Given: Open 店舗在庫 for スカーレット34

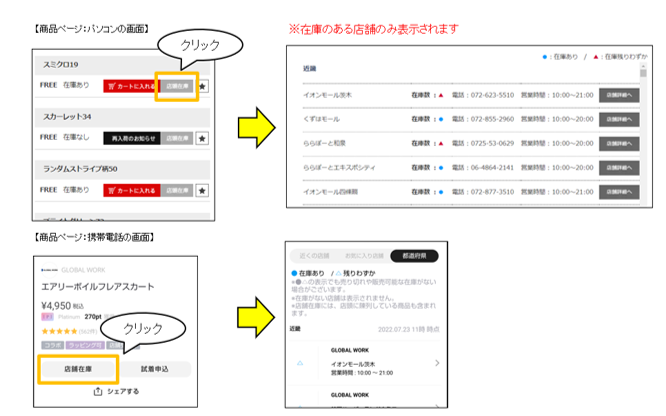Looking at the screenshot, I should tap(176, 138).
